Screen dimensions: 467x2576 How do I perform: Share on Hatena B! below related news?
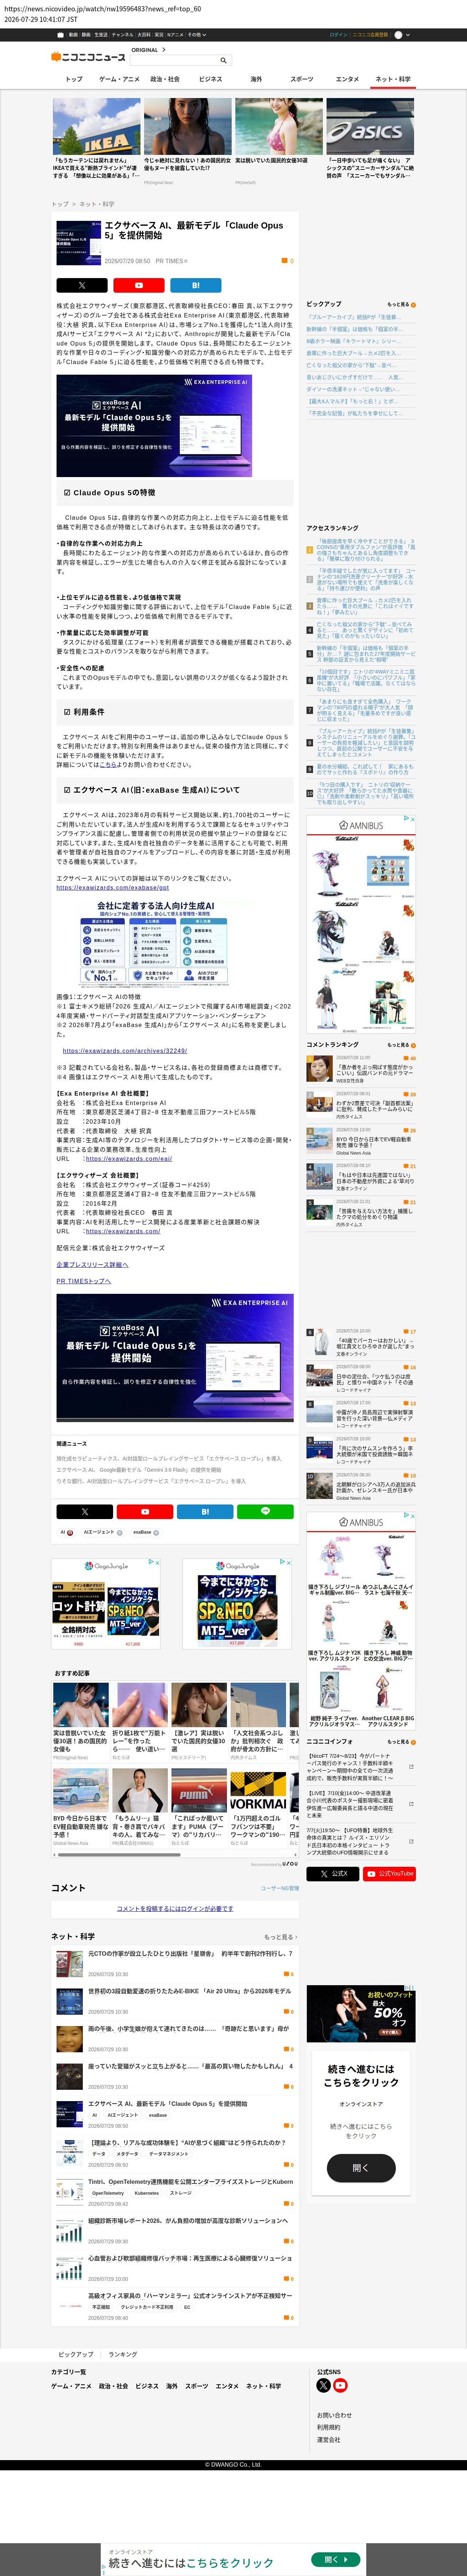[205, 1512]
